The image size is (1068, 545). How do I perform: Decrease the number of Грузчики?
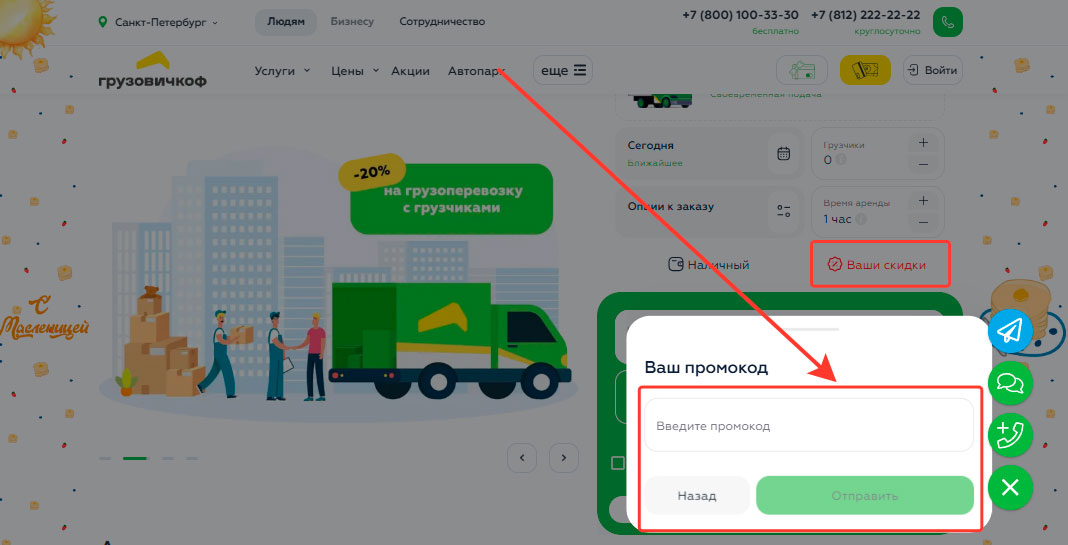click(923, 164)
